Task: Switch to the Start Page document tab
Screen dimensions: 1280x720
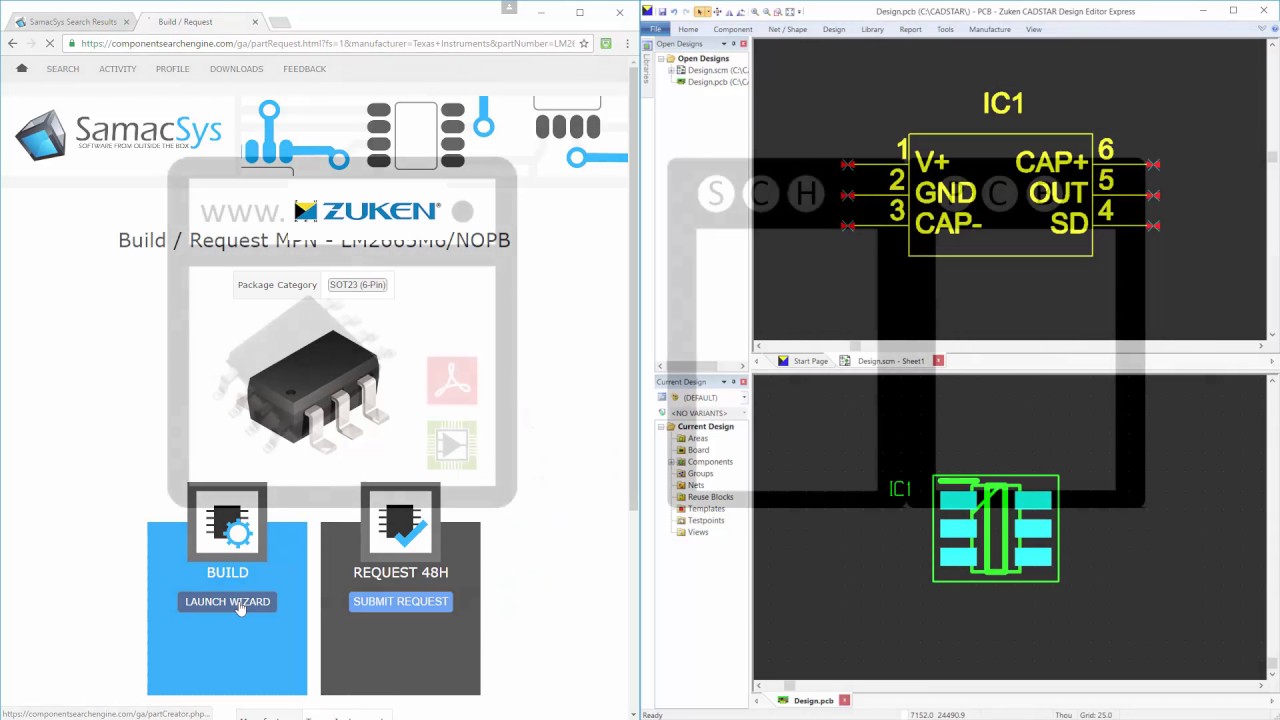Action: point(803,361)
